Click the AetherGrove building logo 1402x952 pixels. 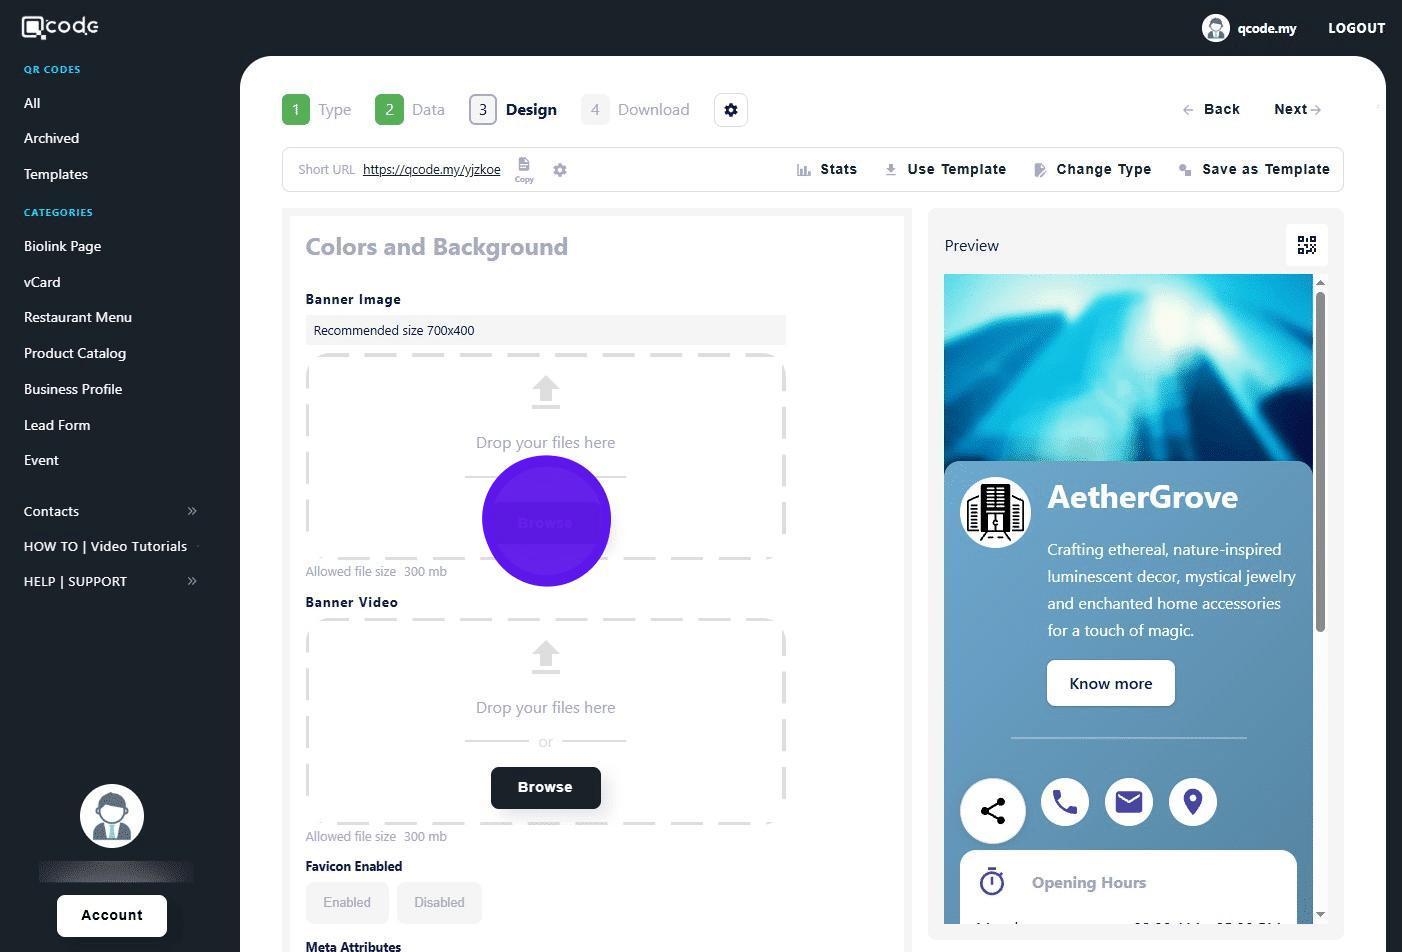point(995,512)
